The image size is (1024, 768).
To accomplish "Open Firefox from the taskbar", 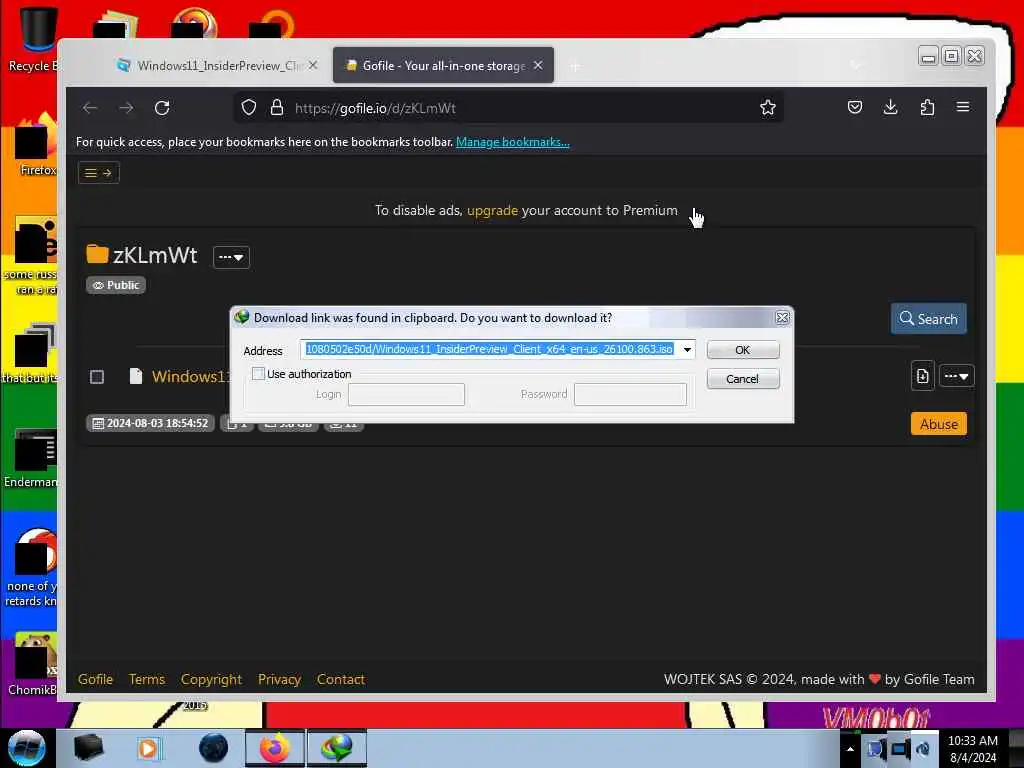I will point(275,748).
